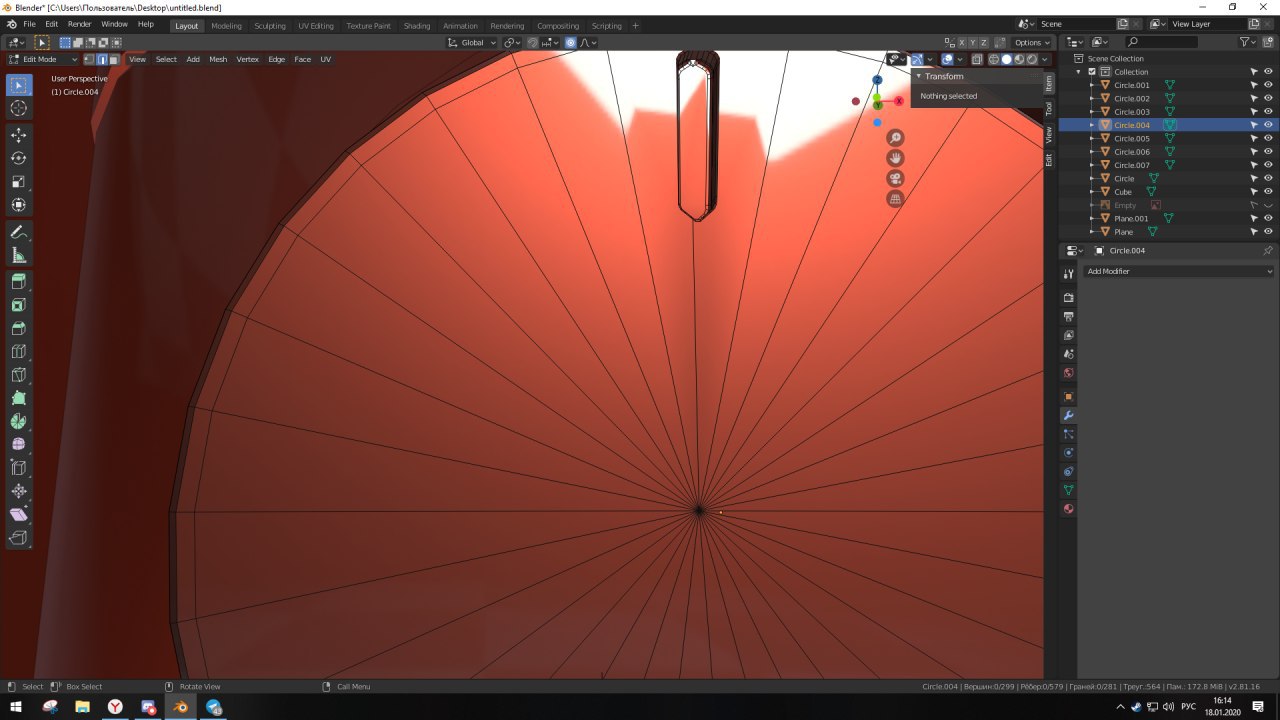Toggle snapping magnet button
The image size is (1280, 720).
[x=532, y=43]
